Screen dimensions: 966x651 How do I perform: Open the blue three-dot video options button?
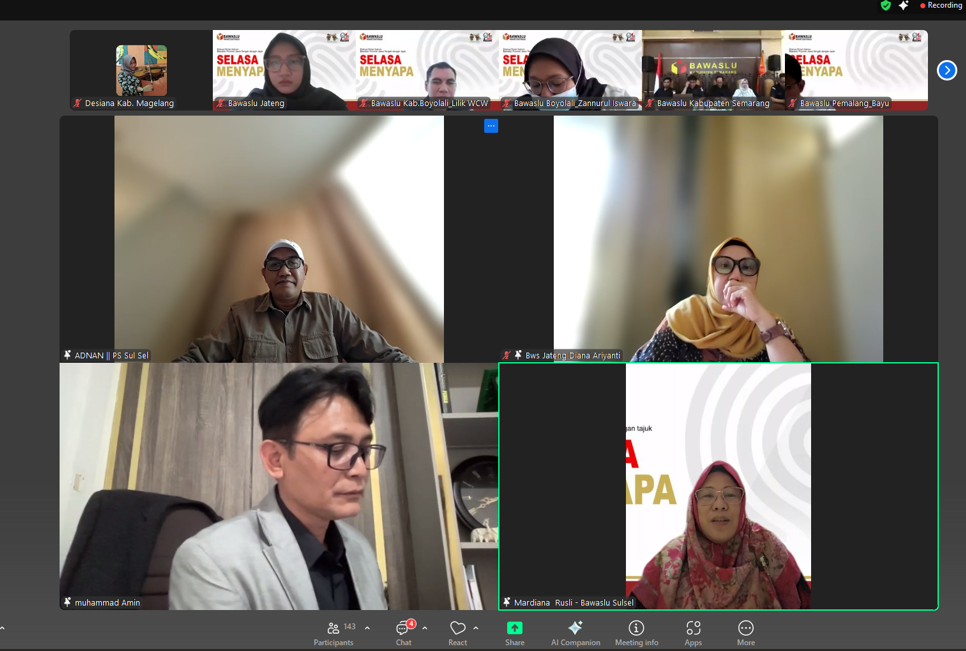point(491,126)
